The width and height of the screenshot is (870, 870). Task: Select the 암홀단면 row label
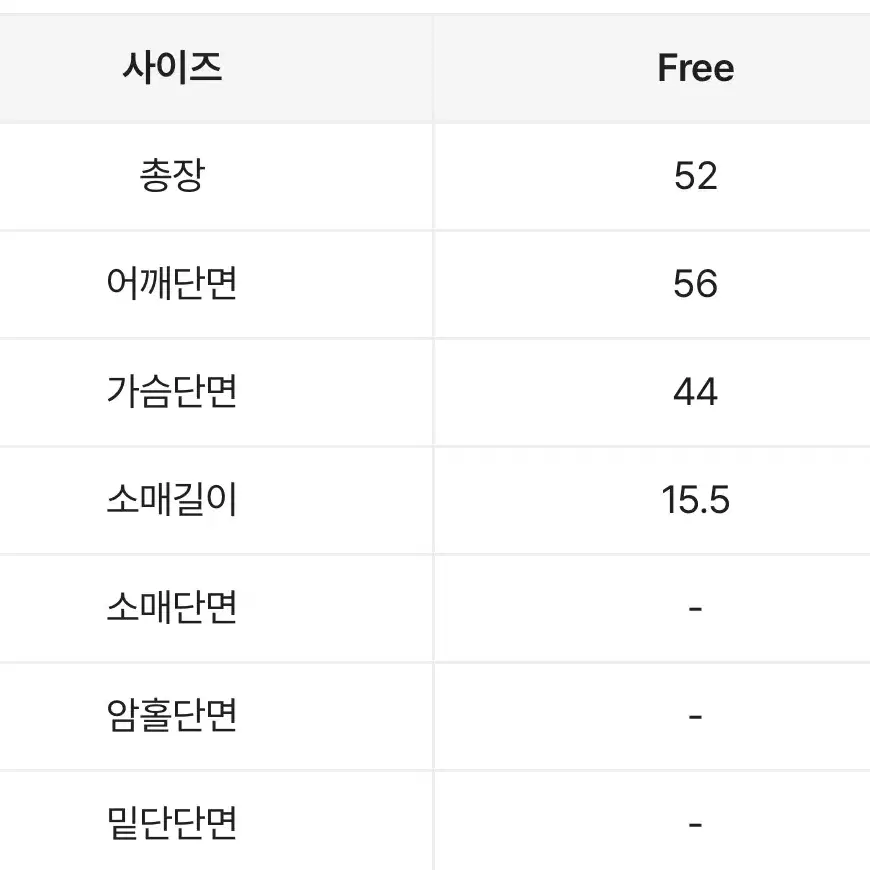point(172,715)
